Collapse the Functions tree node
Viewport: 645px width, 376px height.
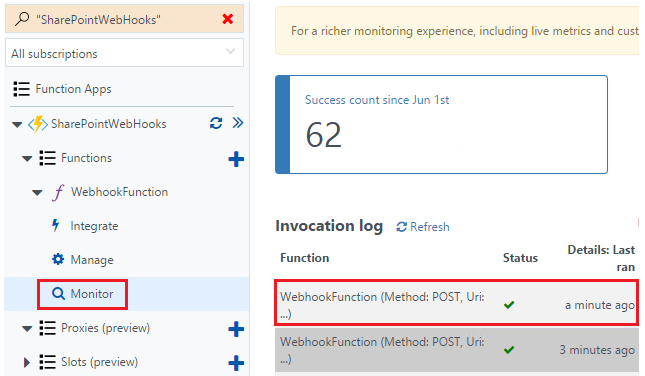click(x=27, y=158)
